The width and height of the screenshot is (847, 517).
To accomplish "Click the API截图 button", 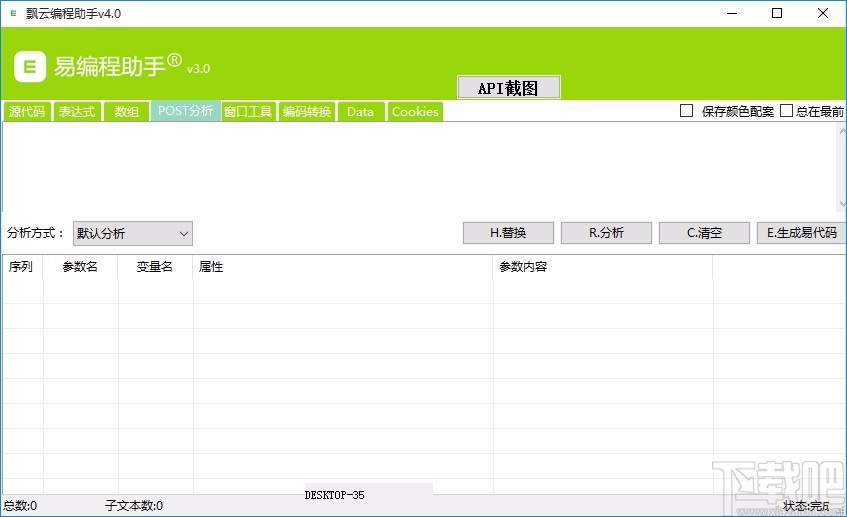I will click(x=508, y=88).
